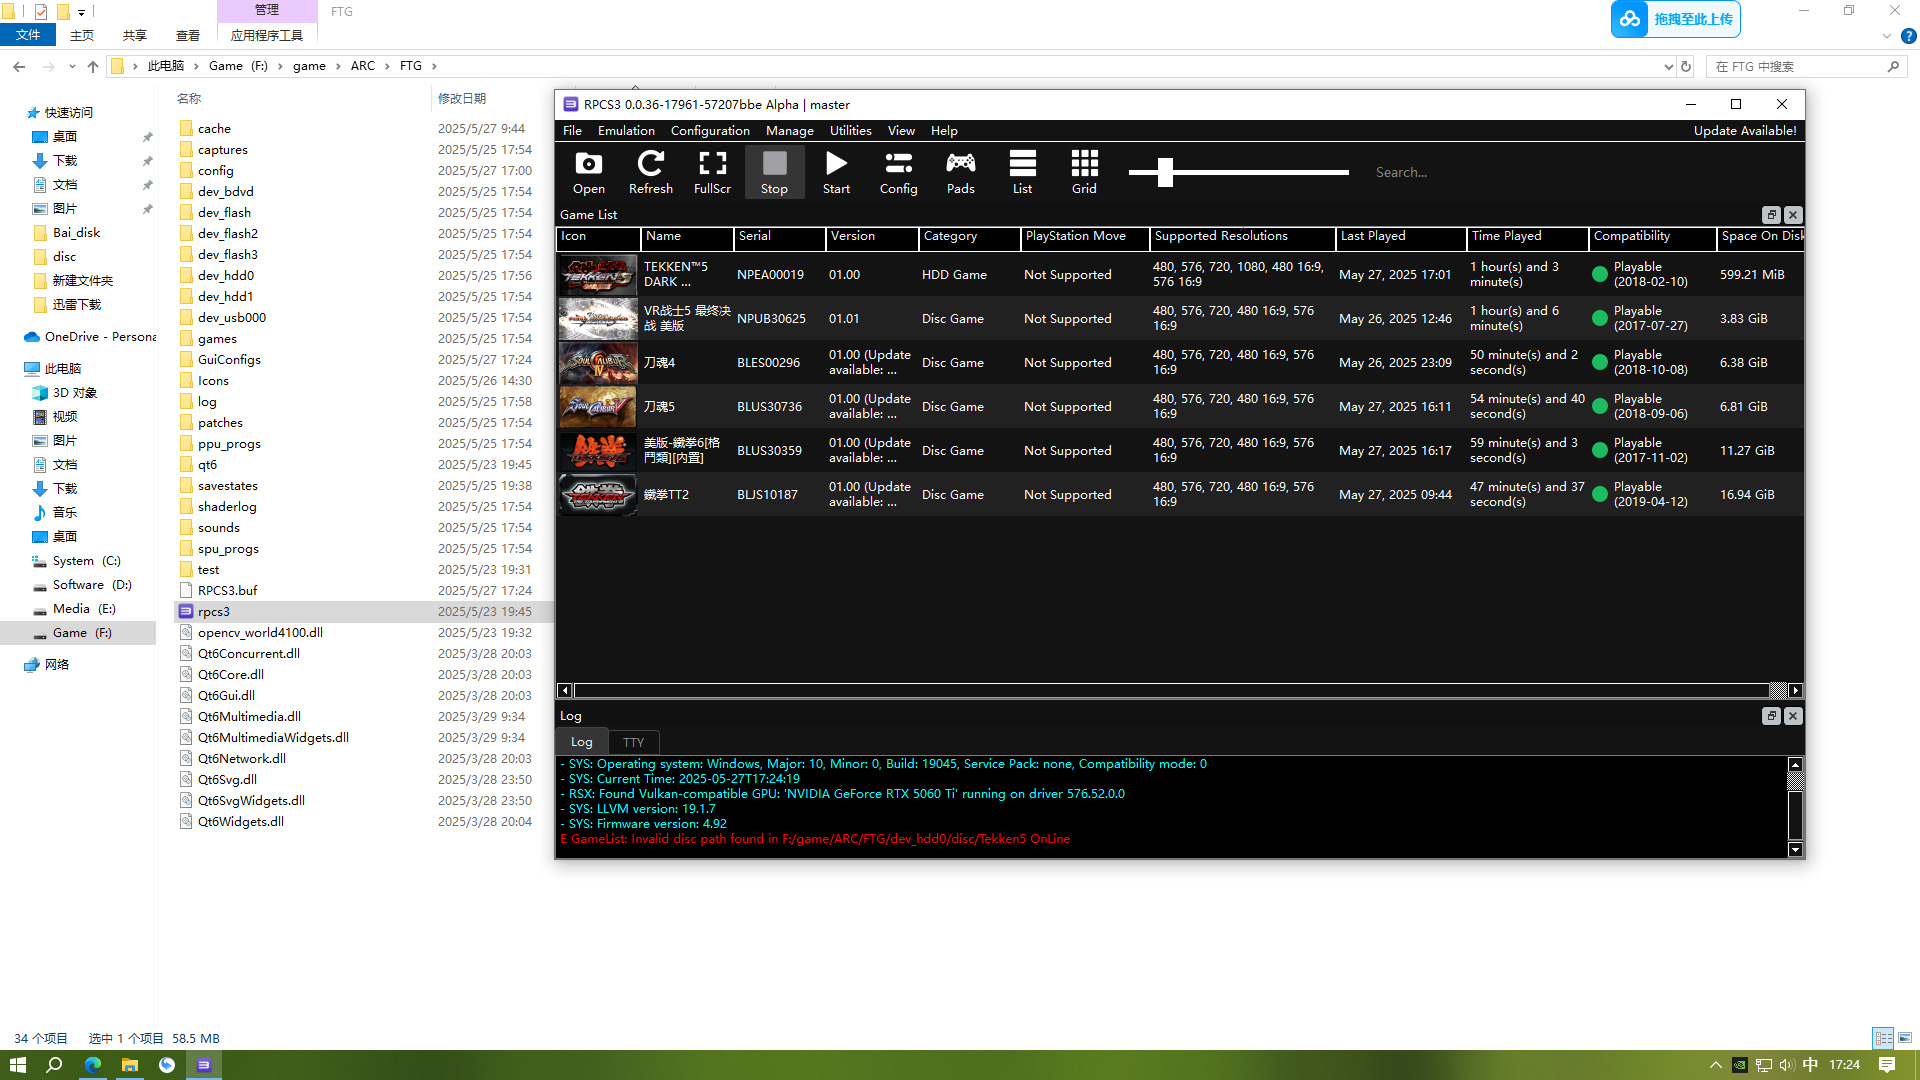Close the Log dock panel
Image resolution: width=1920 pixels, height=1080 pixels.
tap(1793, 716)
